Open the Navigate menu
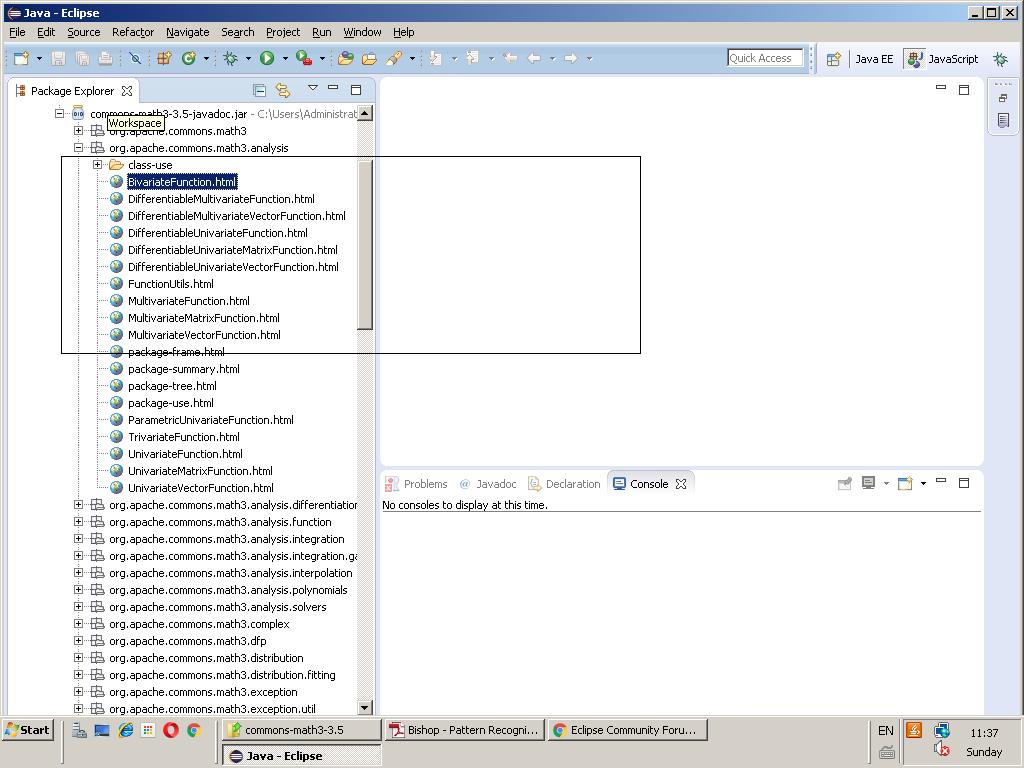 click(187, 32)
